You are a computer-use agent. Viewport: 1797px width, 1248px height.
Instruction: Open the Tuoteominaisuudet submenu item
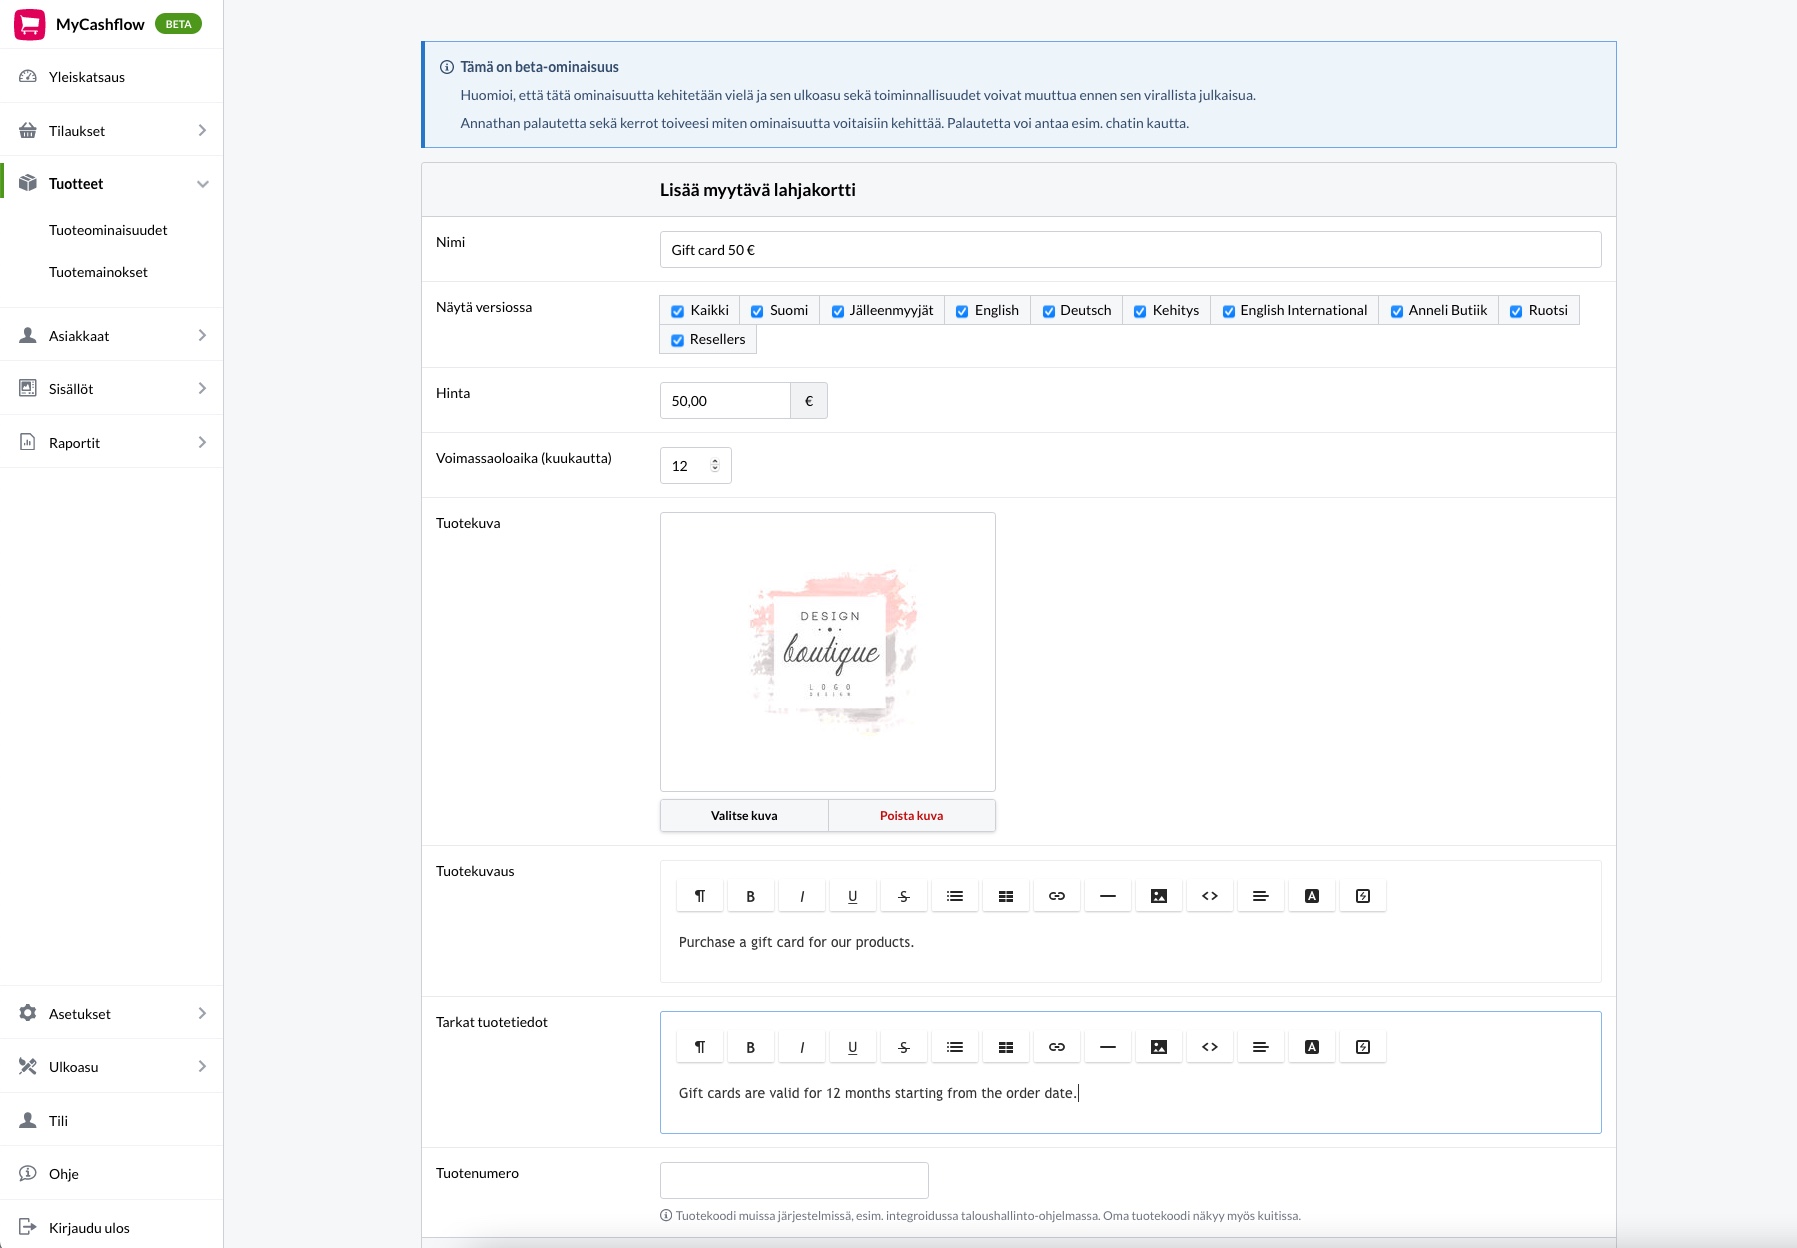[108, 230]
